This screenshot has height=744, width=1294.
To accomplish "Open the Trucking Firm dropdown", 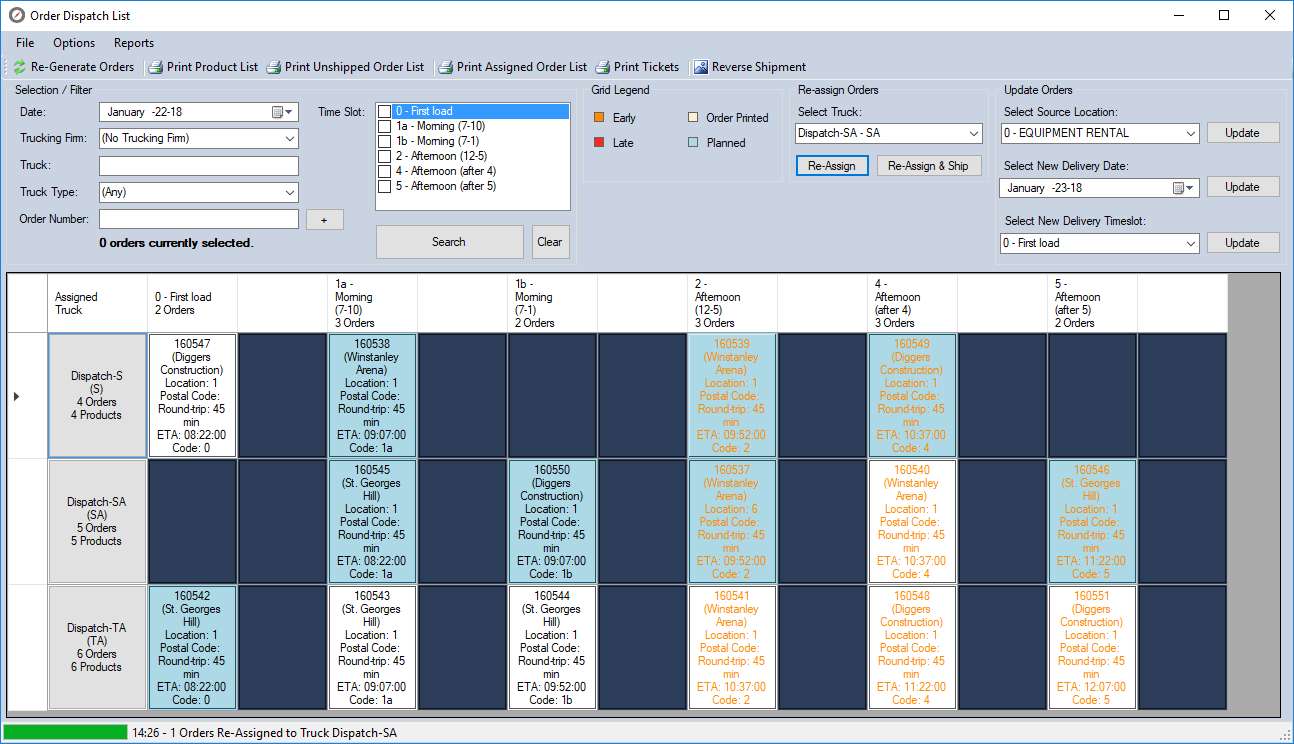I will pyautogui.click(x=290, y=139).
